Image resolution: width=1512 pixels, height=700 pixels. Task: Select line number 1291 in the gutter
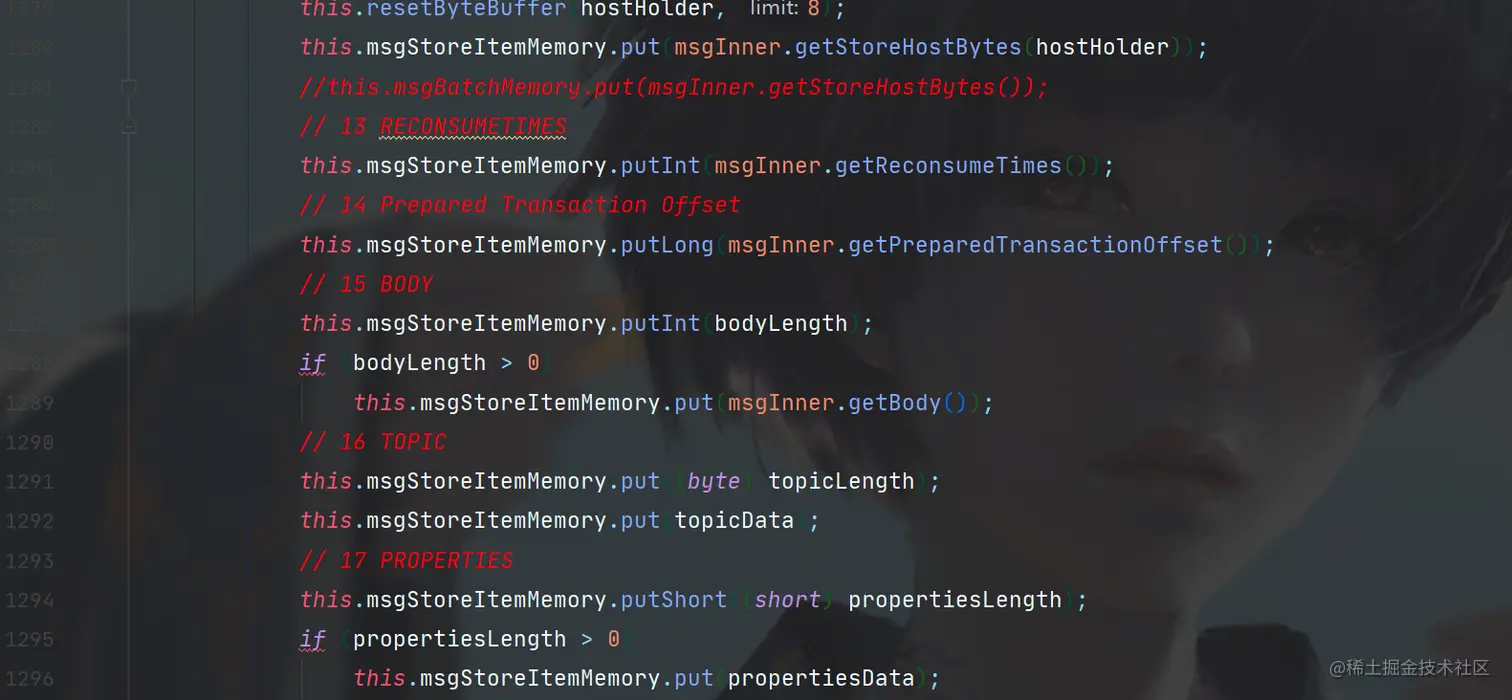pos(29,482)
